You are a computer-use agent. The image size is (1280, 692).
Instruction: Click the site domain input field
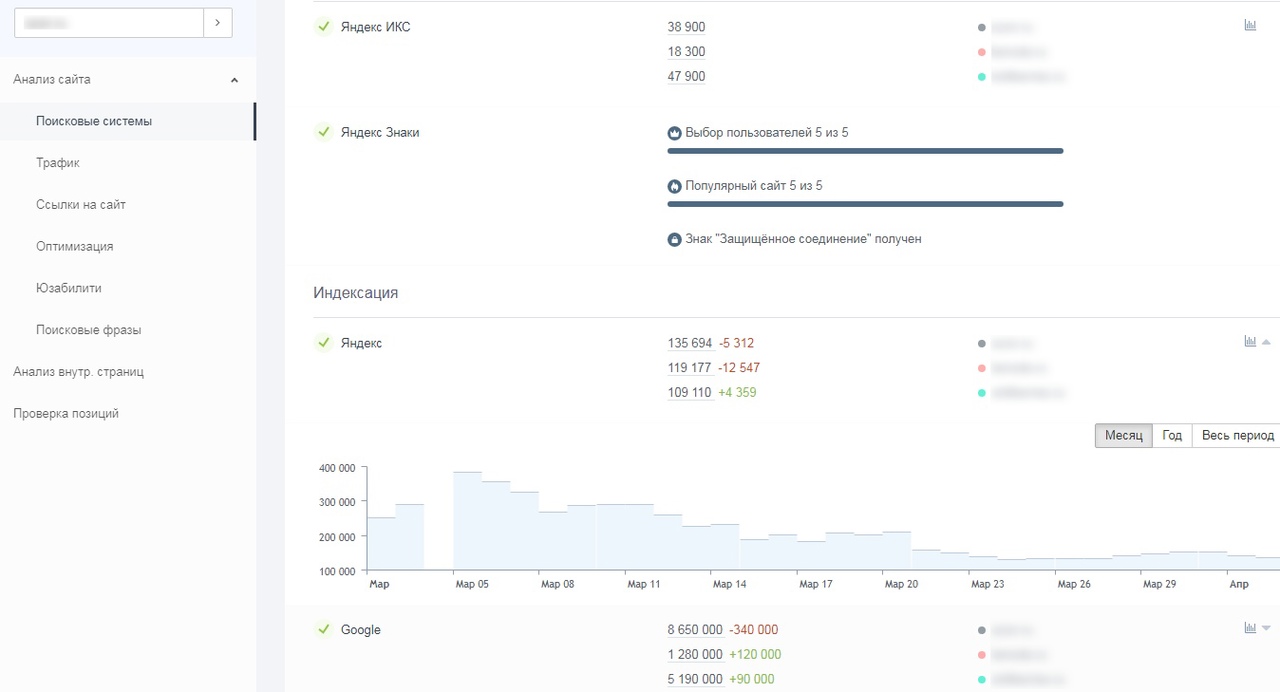[108, 23]
